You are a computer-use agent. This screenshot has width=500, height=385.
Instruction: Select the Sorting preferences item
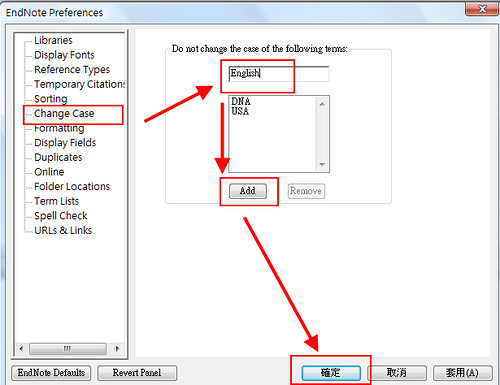click(51, 99)
